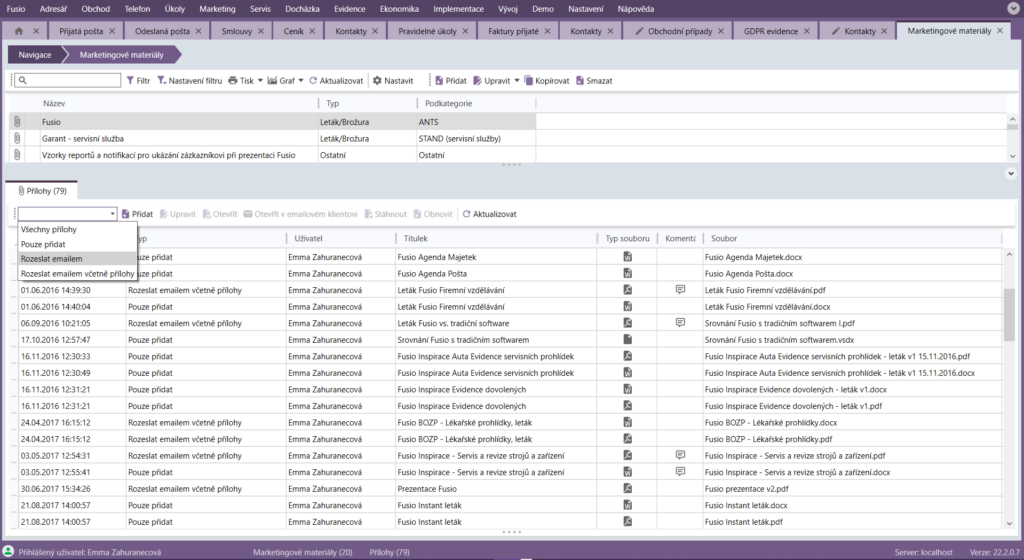Click green user icon in status bar
This screenshot has width=1024, height=560.
tap(8, 552)
